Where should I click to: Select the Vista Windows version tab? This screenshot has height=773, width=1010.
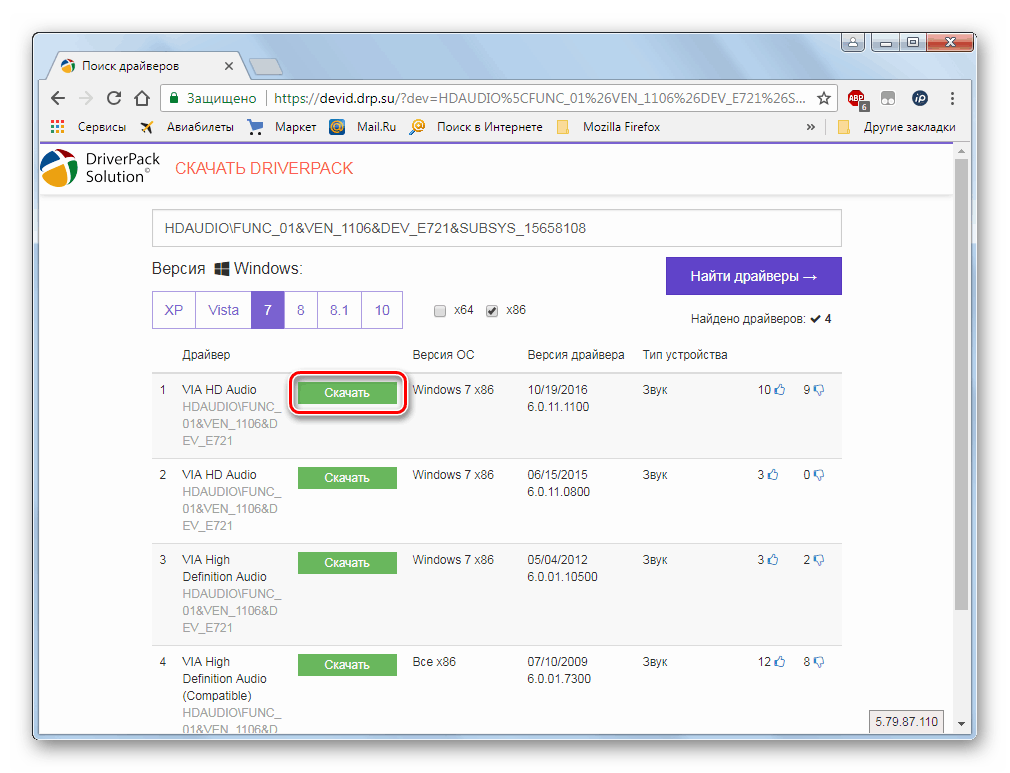click(x=224, y=310)
